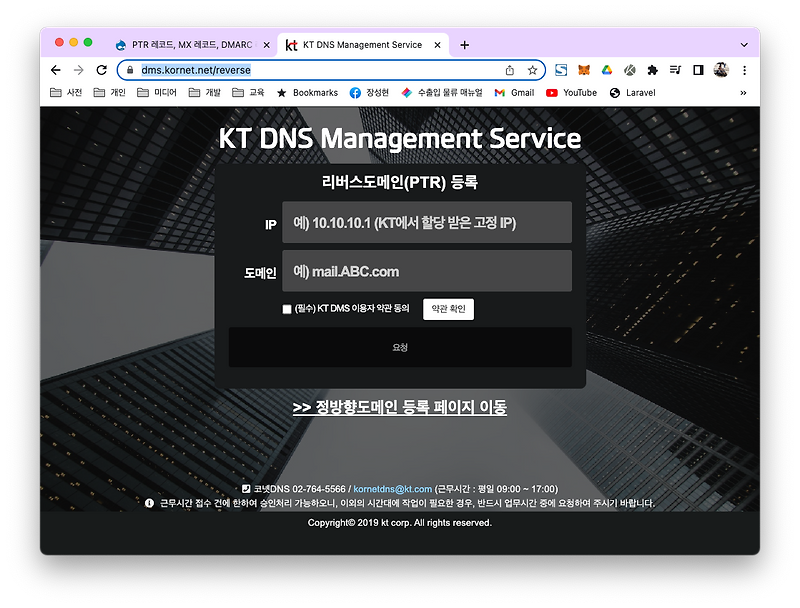Viewport: 800px width, 608px height.
Task: Click the padlock site info icon
Action: [130, 70]
